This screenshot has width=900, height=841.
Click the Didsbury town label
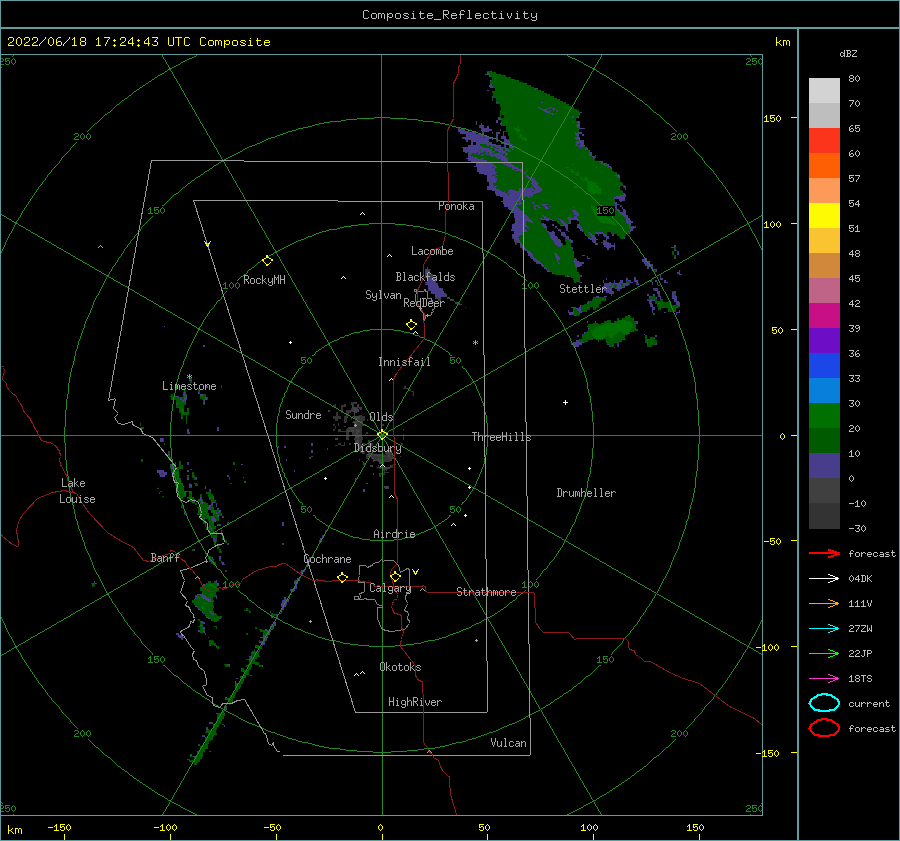click(x=378, y=448)
